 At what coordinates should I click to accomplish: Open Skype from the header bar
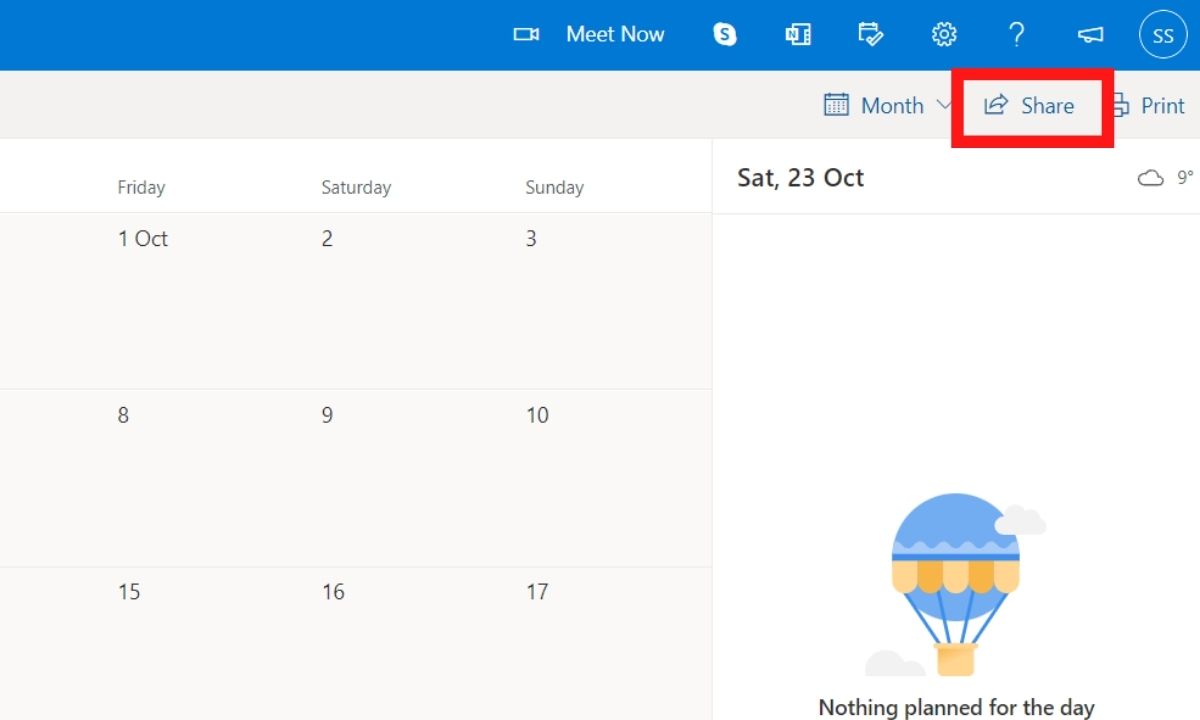click(725, 35)
